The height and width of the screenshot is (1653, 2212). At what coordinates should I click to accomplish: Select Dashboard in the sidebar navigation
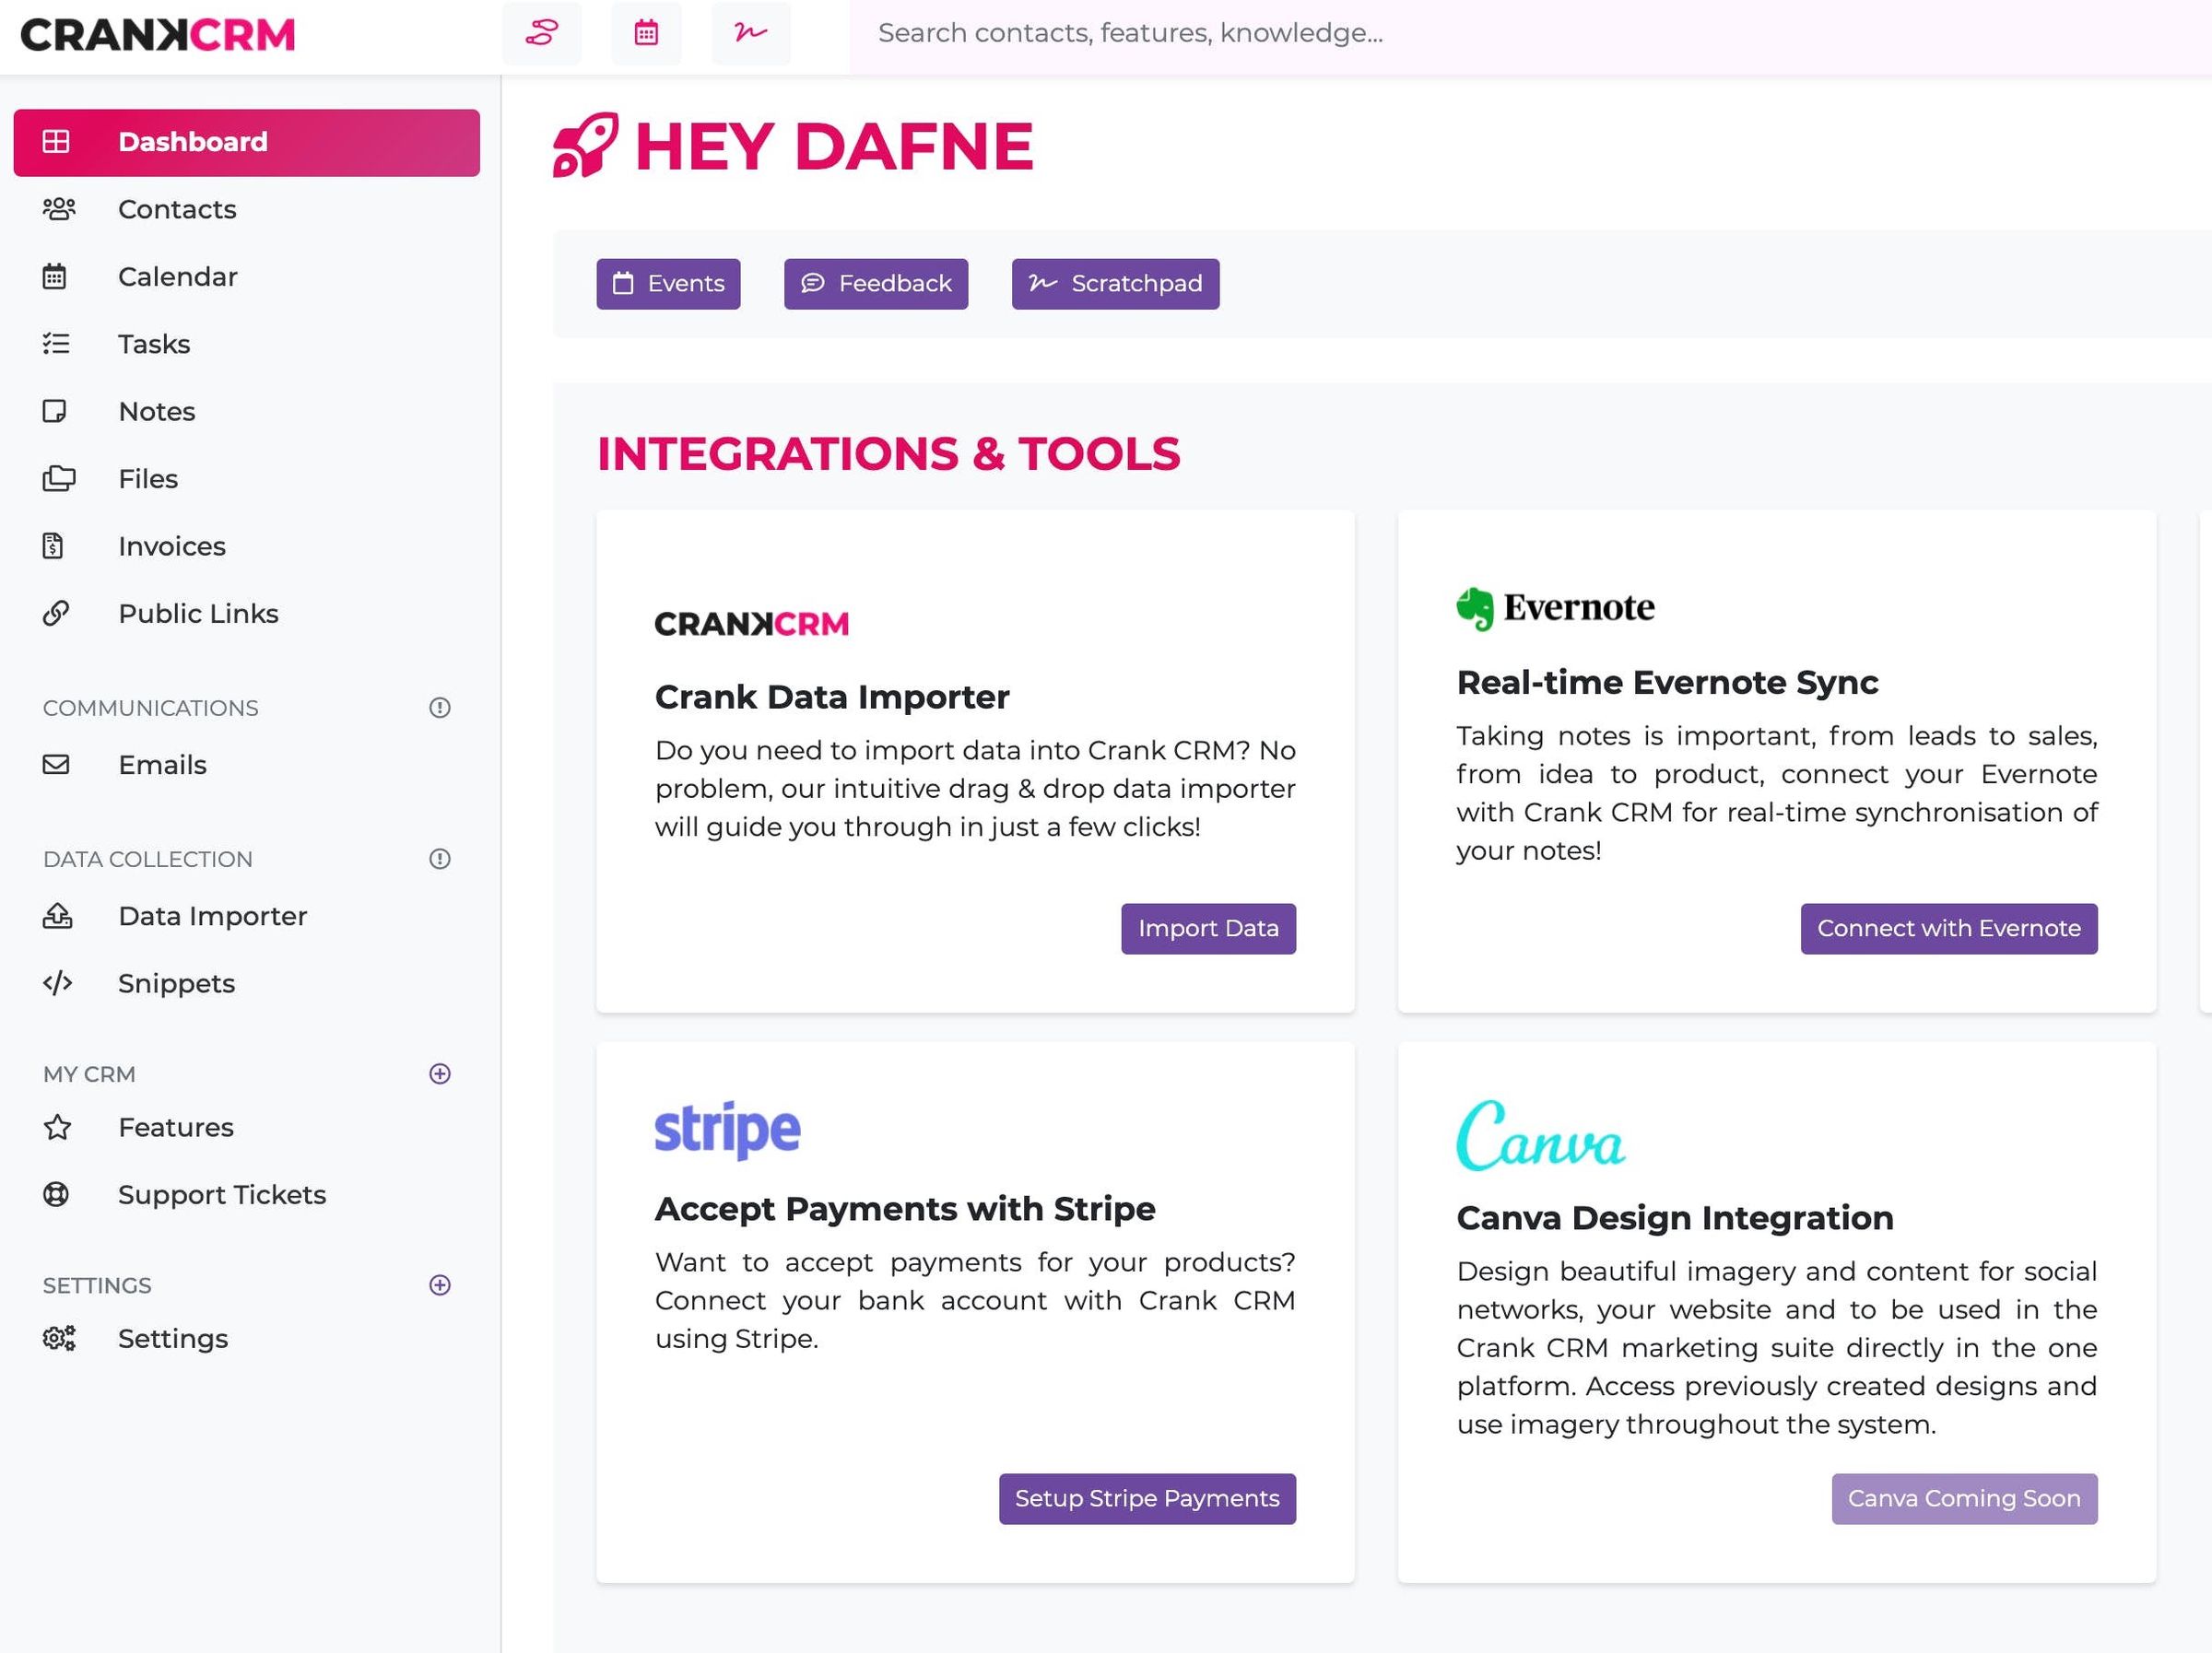(193, 141)
